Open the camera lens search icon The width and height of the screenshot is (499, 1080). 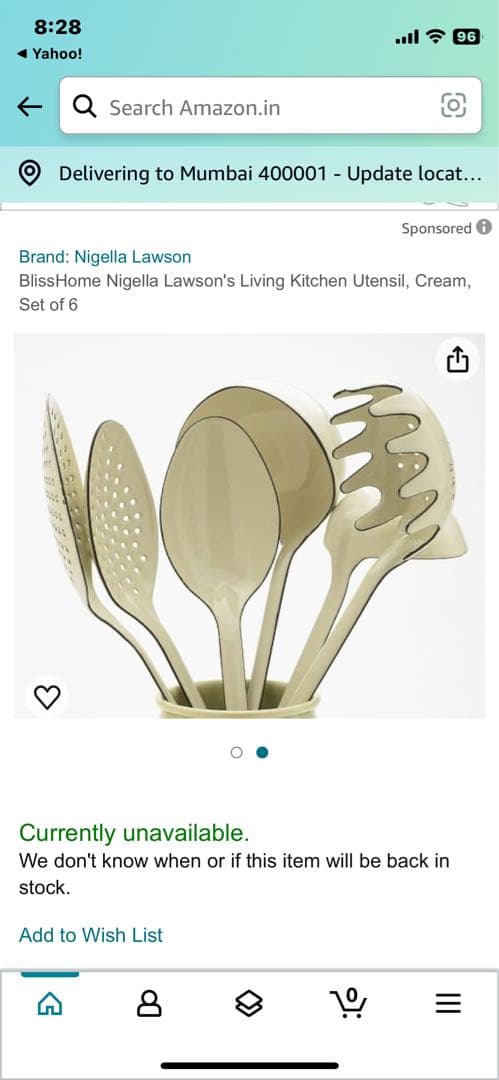[453, 105]
